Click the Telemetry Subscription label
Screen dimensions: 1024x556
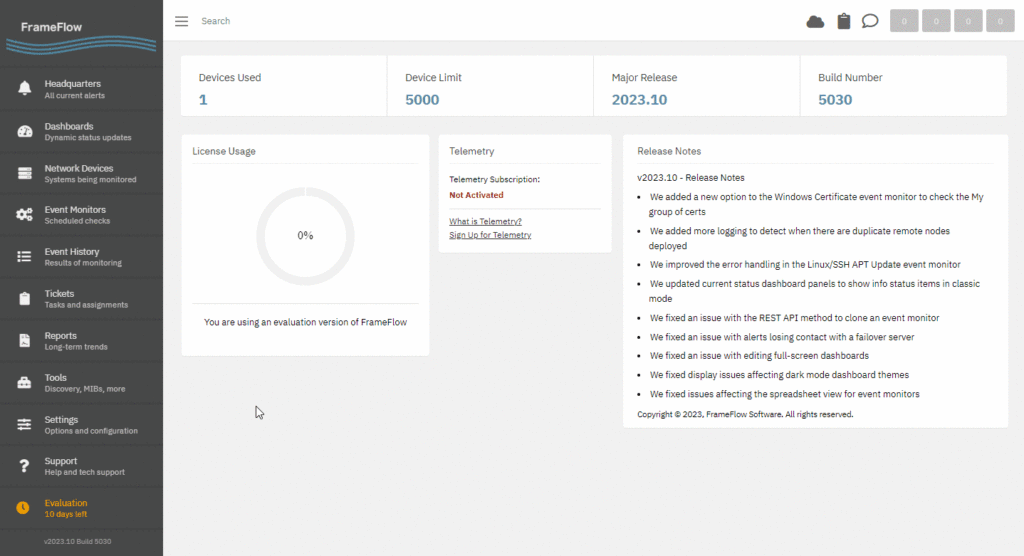pos(494,179)
